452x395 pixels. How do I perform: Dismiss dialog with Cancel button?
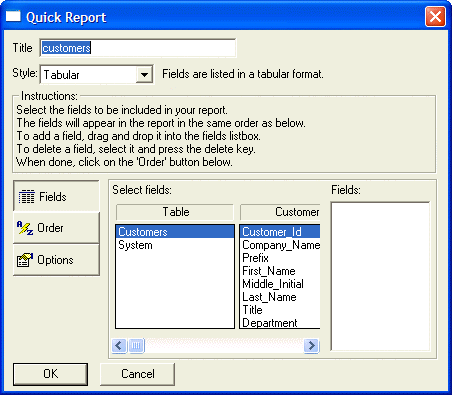138,374
